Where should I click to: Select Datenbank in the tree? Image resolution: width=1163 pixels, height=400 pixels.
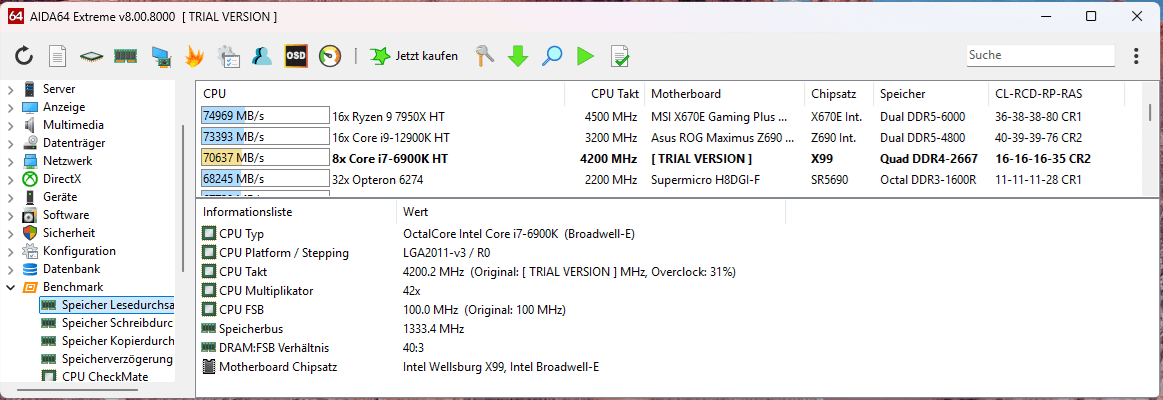[x=71, y=269]
